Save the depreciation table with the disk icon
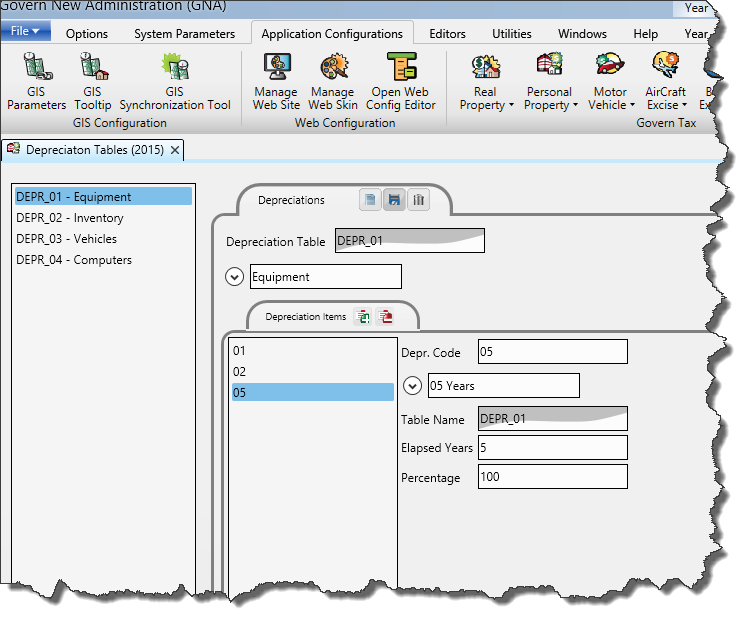This screenshot has height=623, width=750. click(x=394, y=200)
